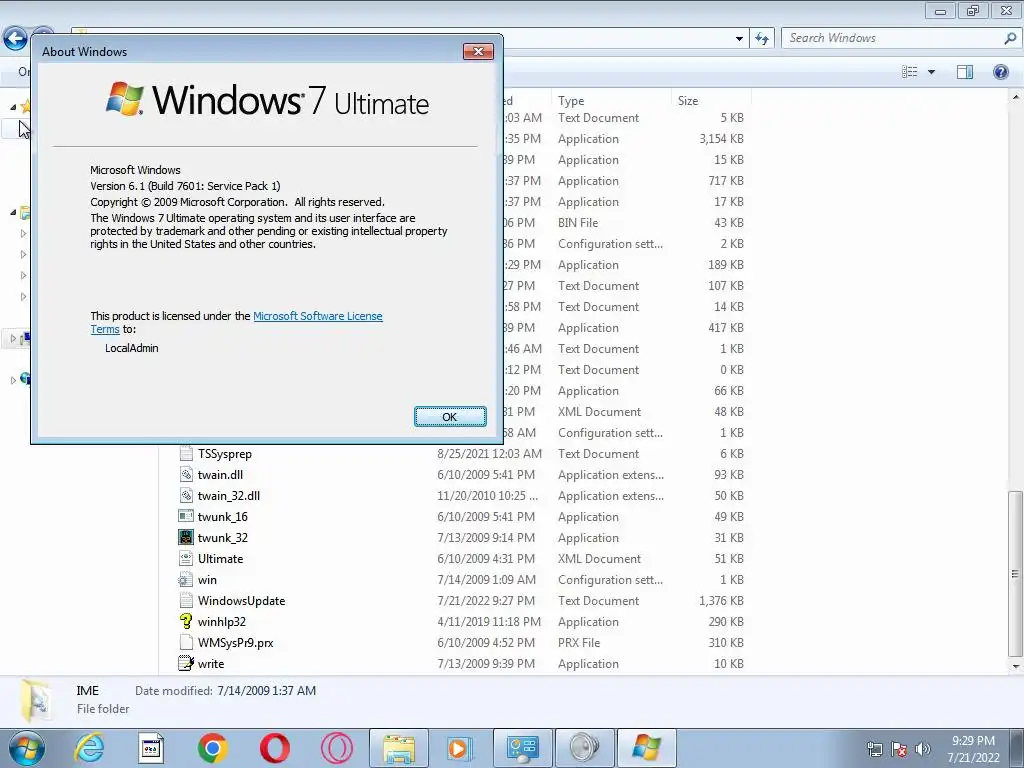Select the twunk_32 application icon
This screenshot has width=1024, height=768.
pos(186,537)
